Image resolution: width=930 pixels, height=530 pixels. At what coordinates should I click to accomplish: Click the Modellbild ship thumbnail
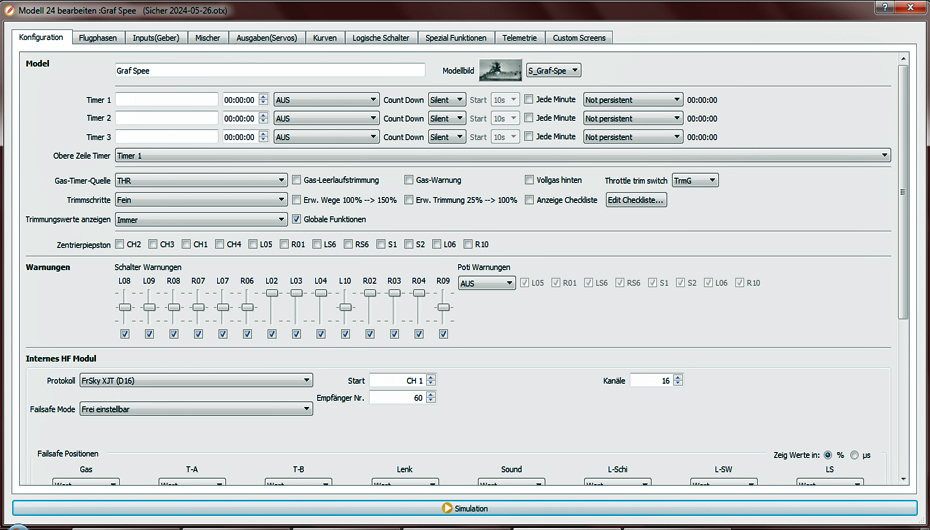pos(500,70)
